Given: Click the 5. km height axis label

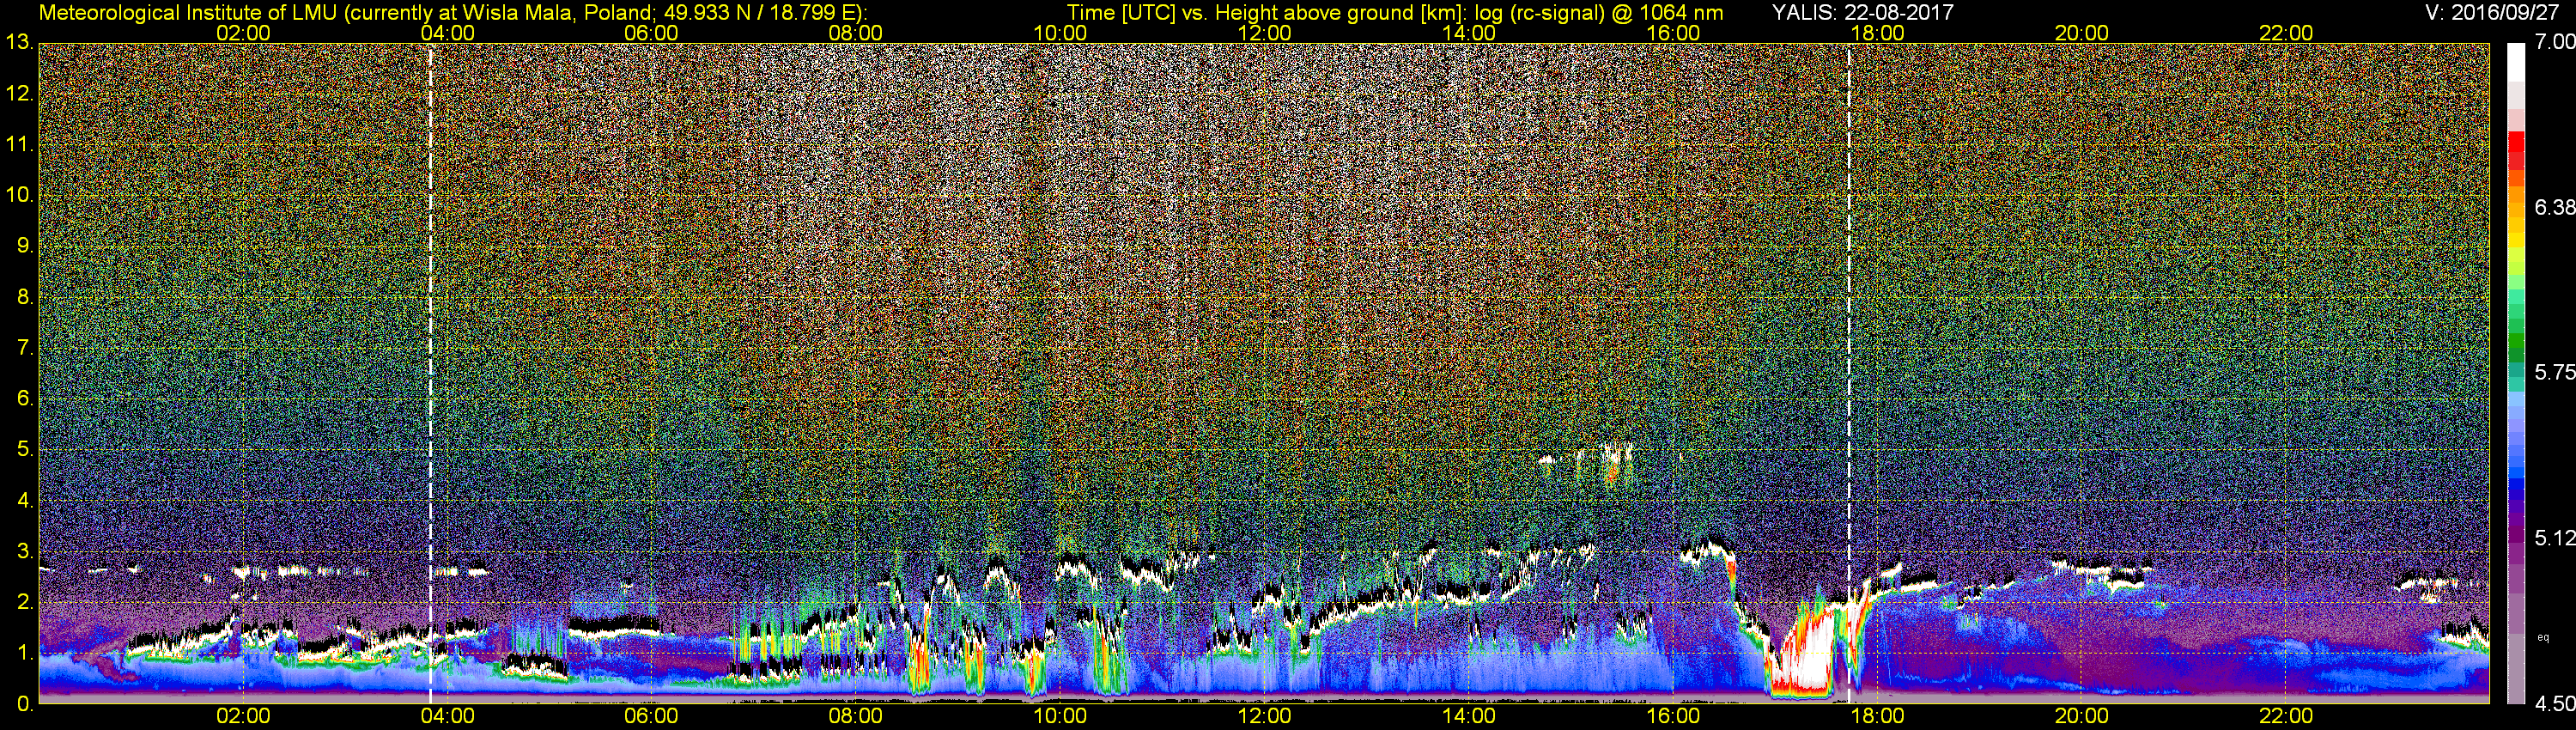Looking at the screenshot, I should 24,450.
